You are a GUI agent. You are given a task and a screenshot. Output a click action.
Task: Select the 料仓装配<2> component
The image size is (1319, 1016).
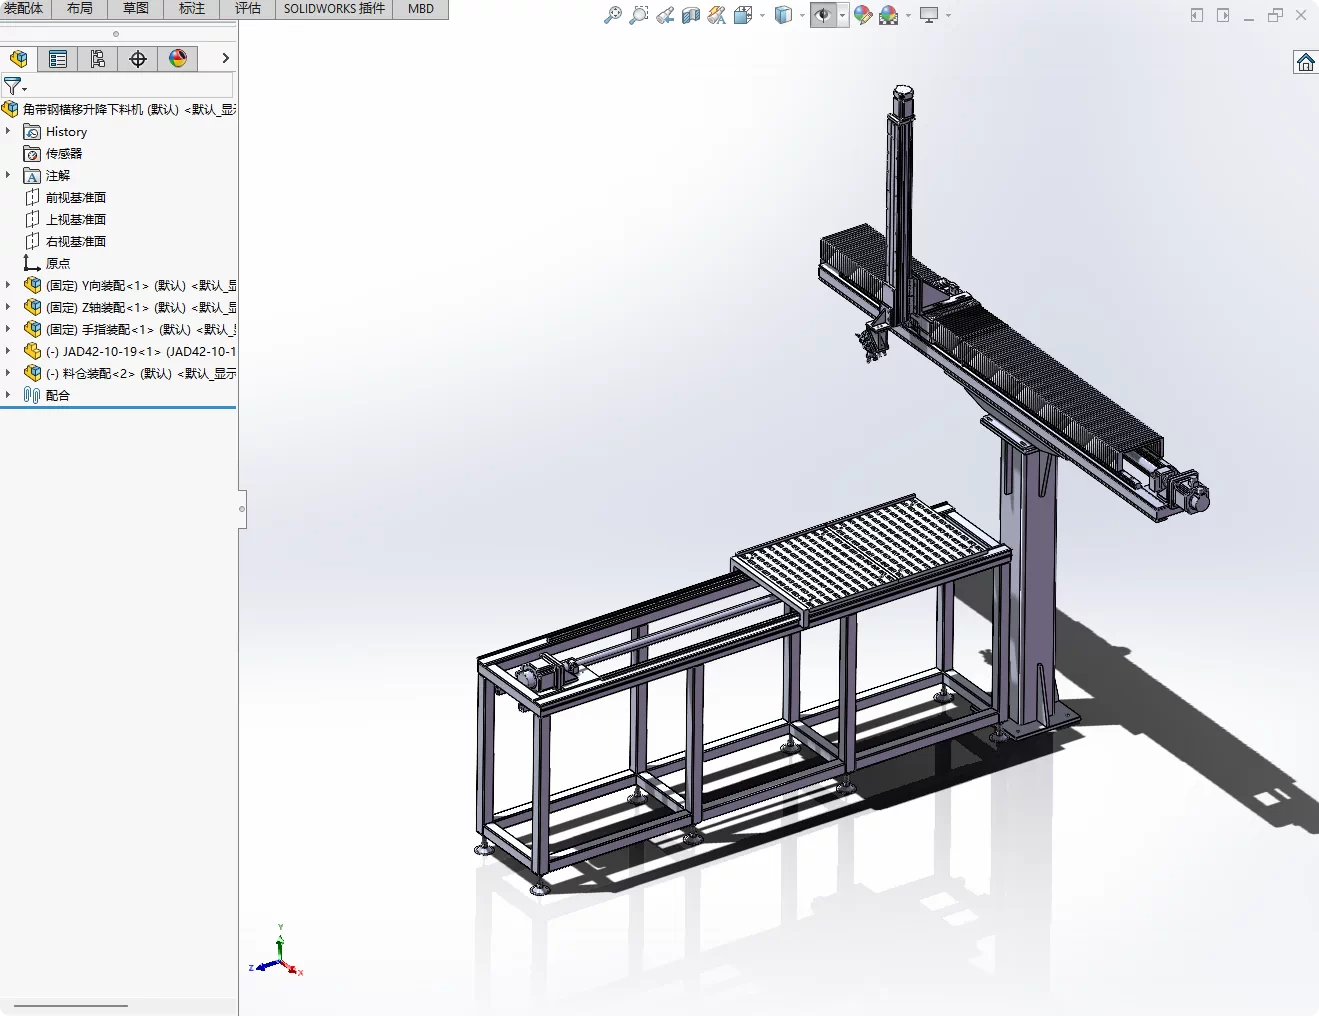point(130,374)
